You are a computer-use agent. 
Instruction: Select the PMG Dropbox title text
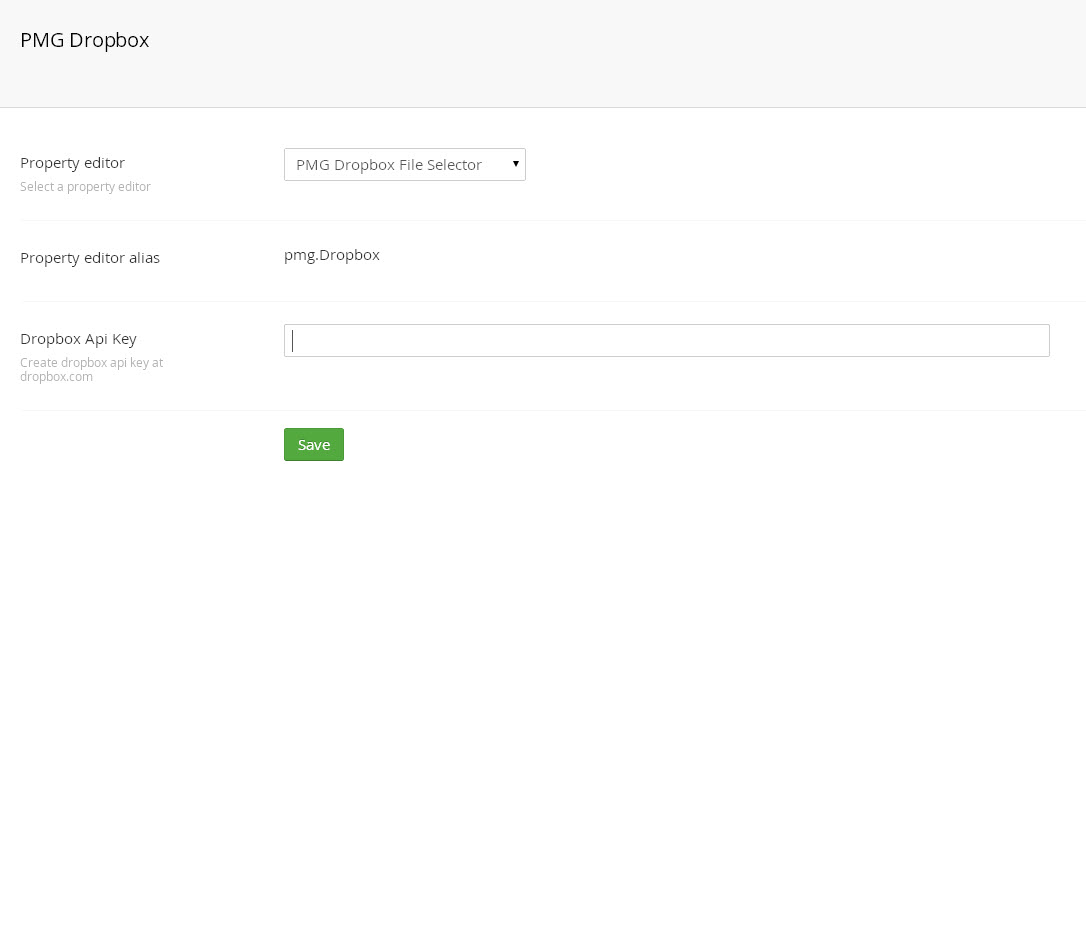tap(84, 40)
